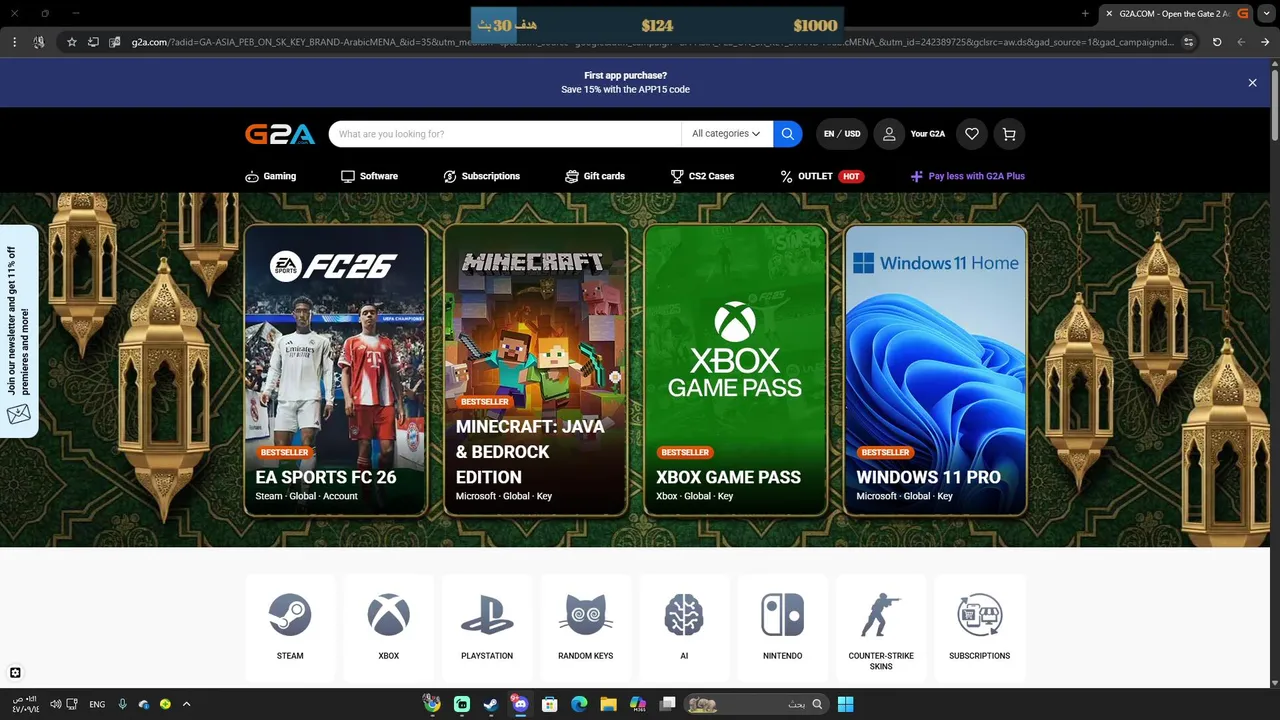
Task: Click the taskbar microphone icon
Action: pos(123,704)
